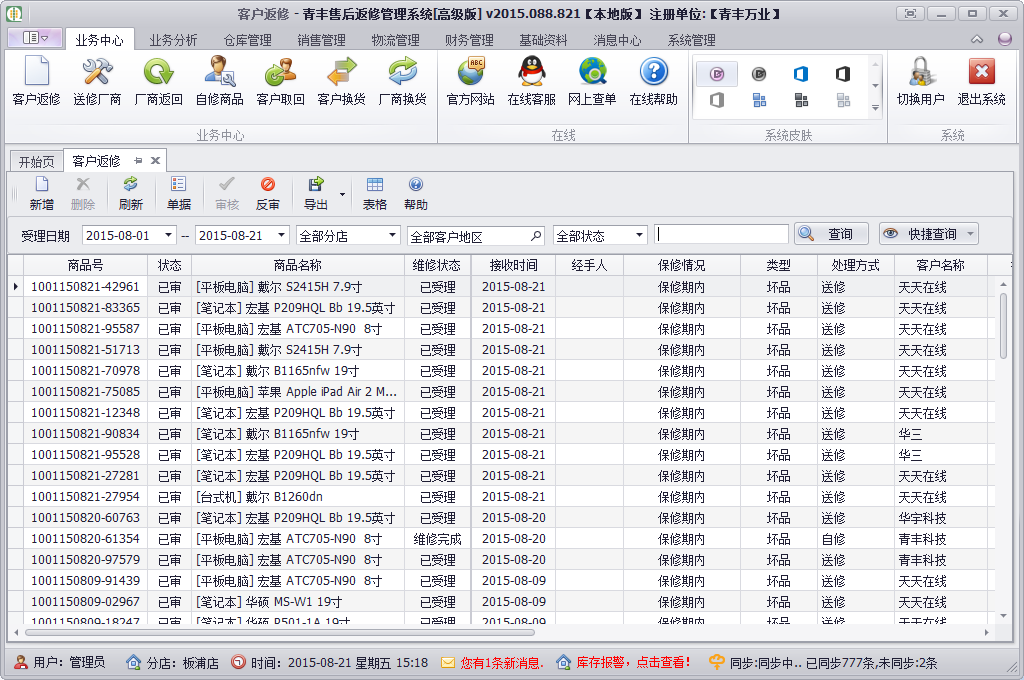Click 同步 sync status indicator
This screenshot has width=1024, height=680.
[823, 663]
